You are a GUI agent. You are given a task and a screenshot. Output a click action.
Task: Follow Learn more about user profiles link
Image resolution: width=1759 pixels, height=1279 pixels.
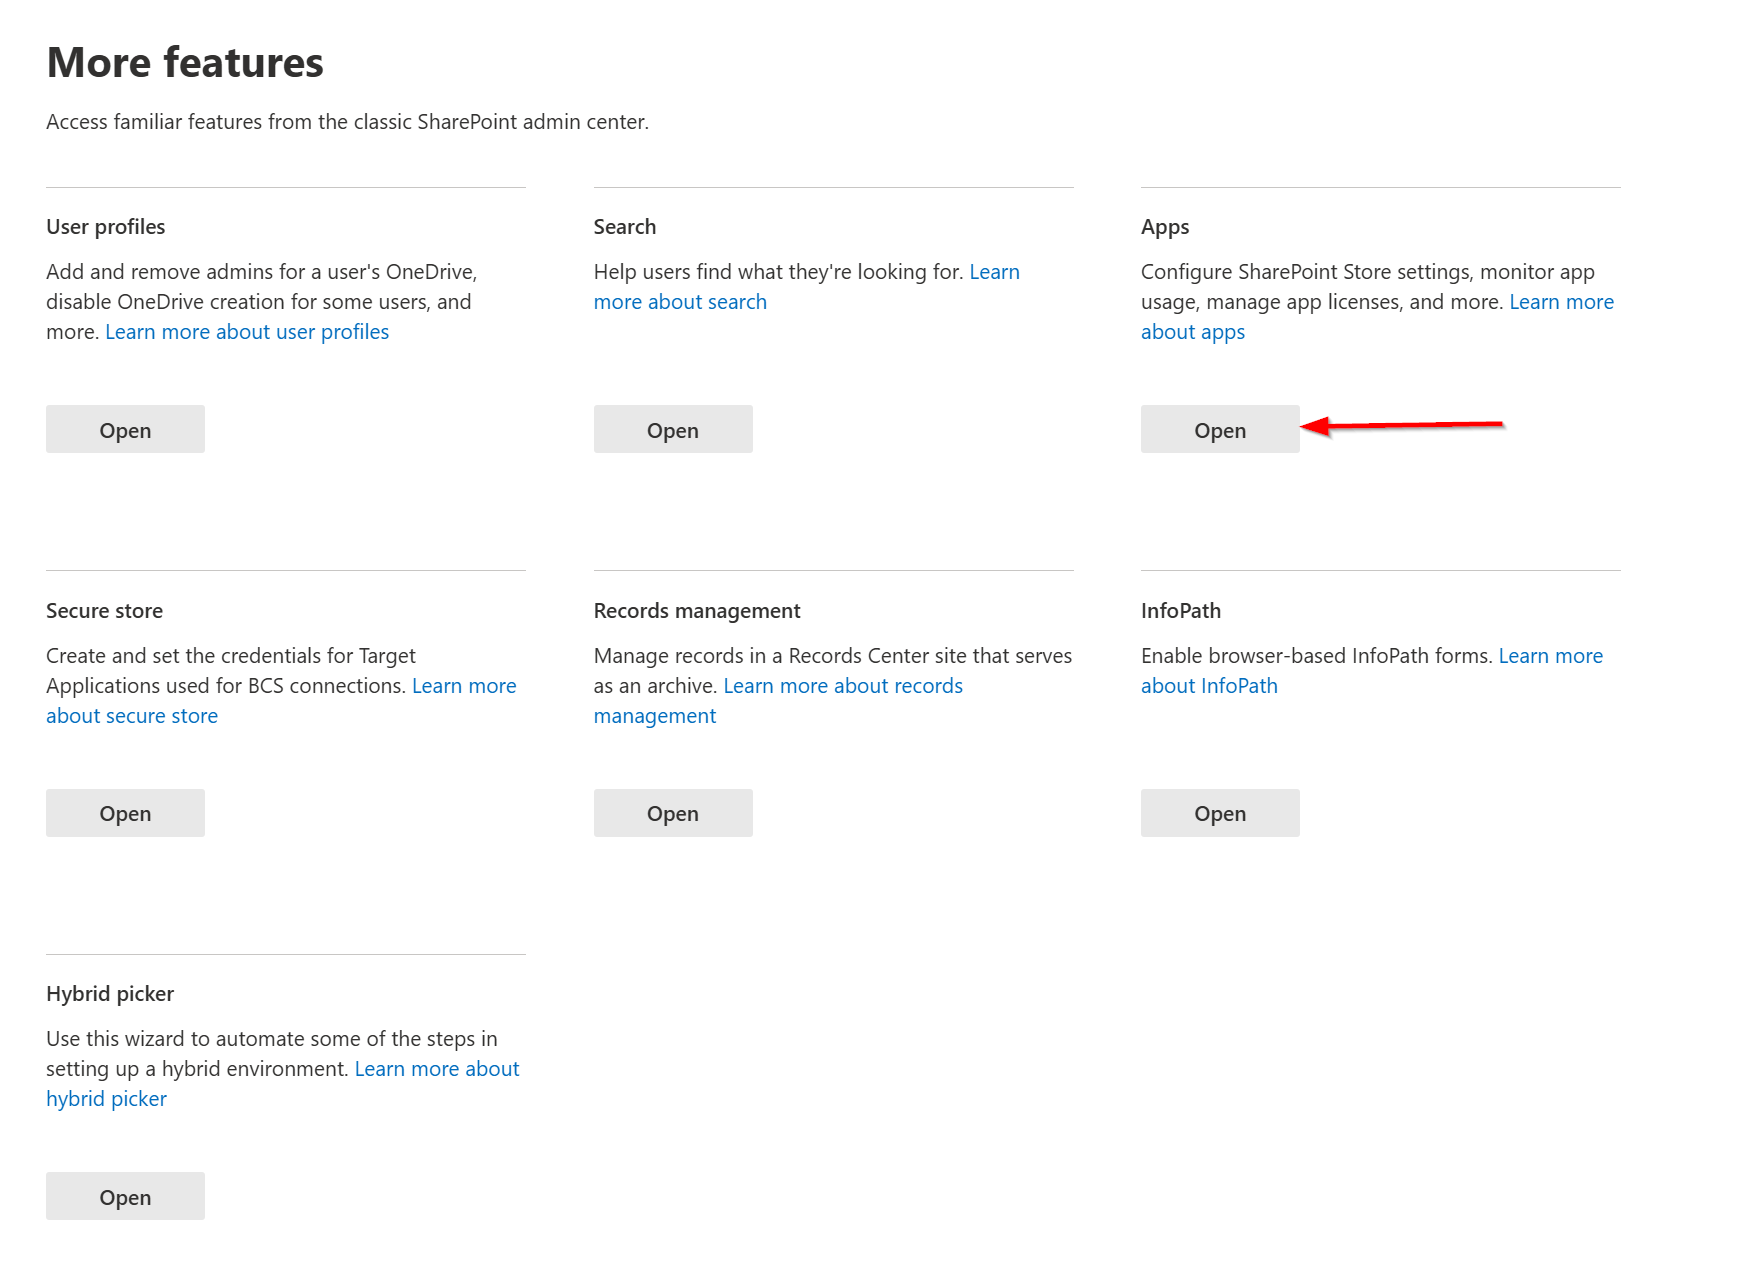point(247,332)
